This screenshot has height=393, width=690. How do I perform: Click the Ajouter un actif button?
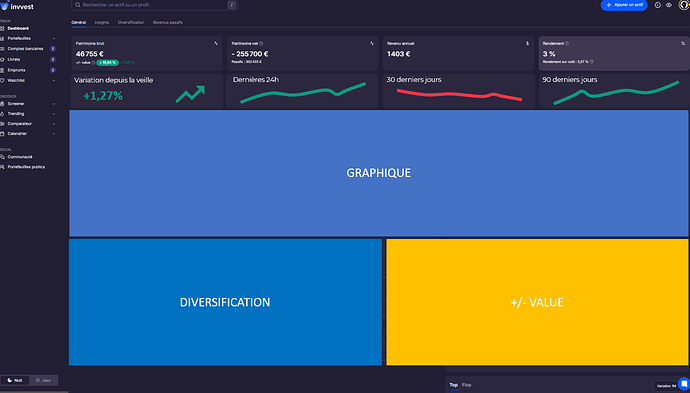coord(624,5)
